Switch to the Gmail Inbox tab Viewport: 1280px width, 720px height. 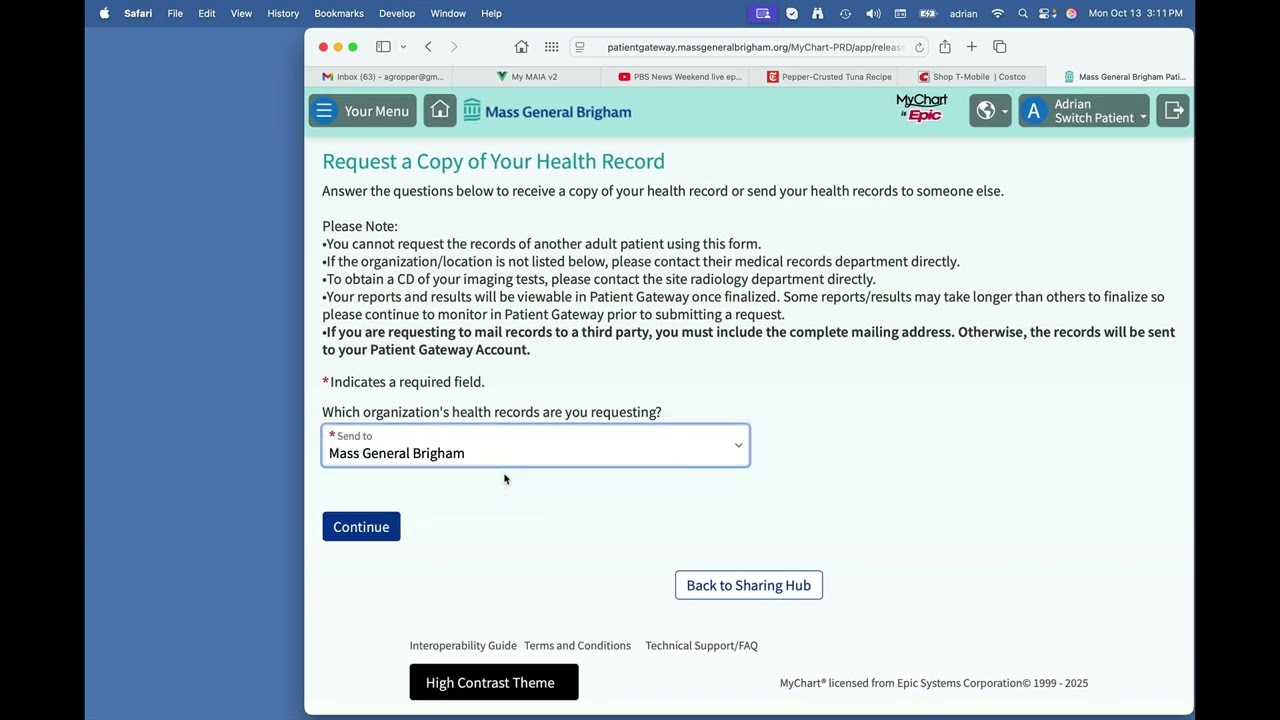(380, 76)
